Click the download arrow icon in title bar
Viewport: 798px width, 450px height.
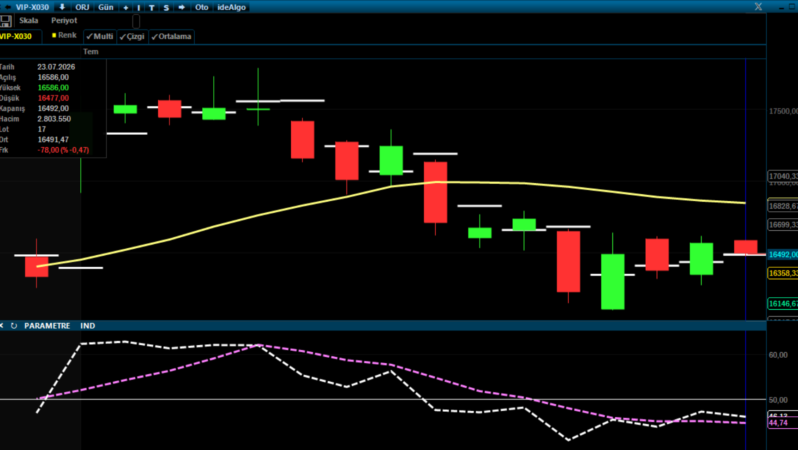(62, 7)
